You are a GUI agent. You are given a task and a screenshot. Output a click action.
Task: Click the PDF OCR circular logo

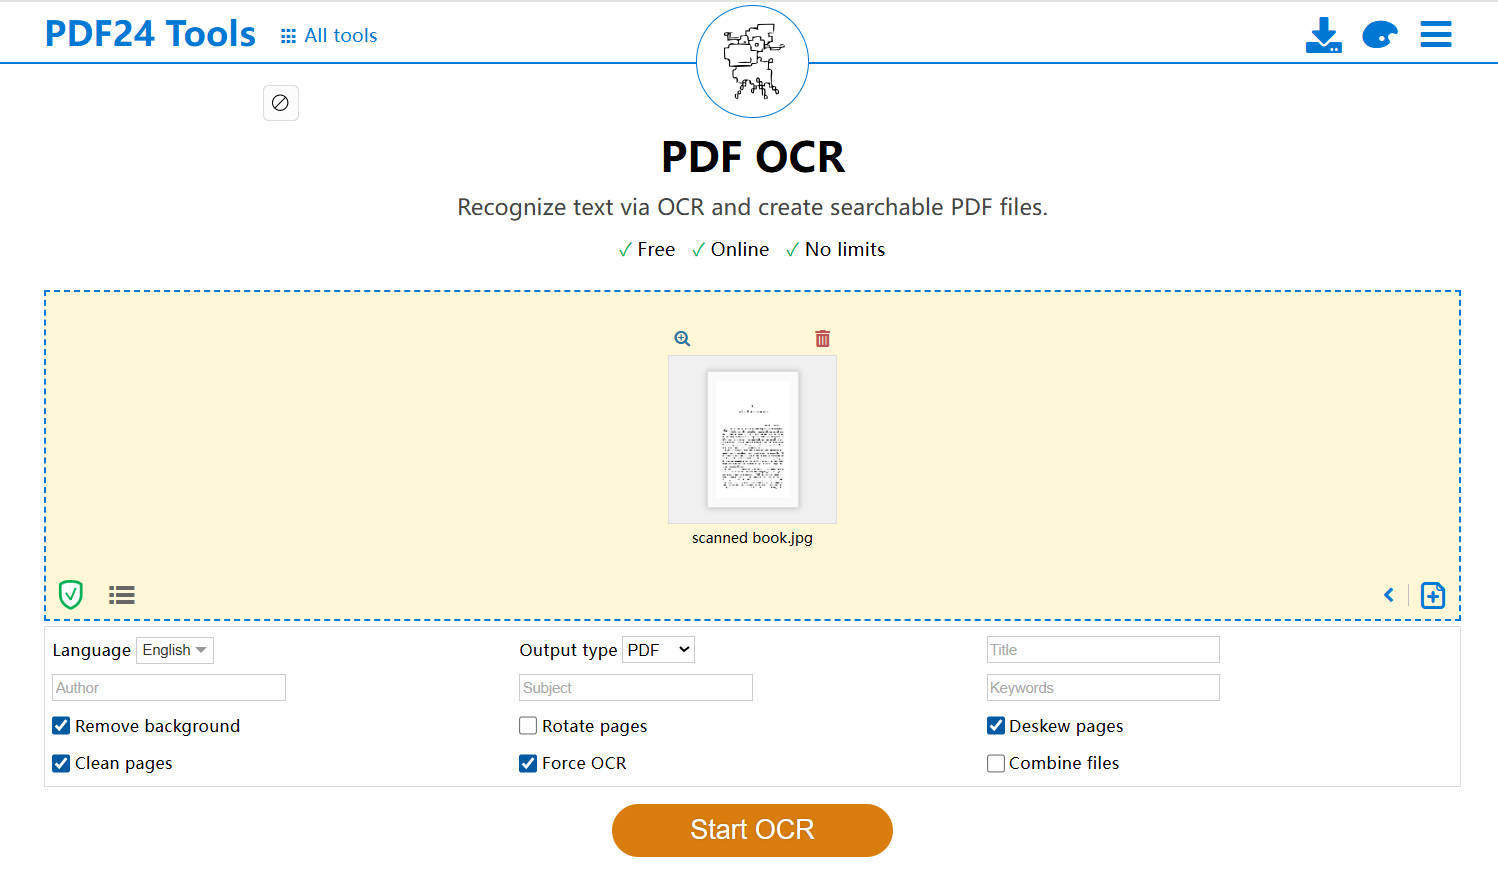[752, 61]
